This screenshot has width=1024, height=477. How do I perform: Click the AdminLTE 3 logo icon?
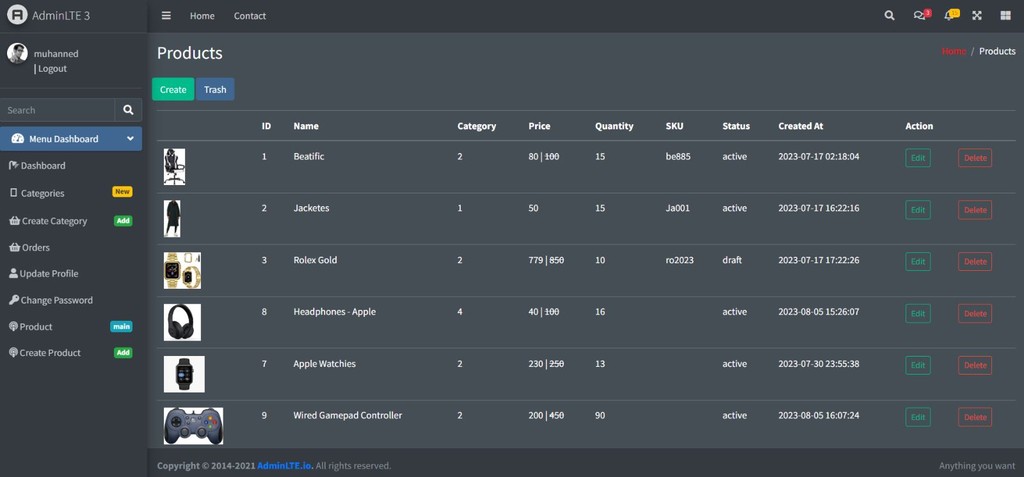point(17,15)
